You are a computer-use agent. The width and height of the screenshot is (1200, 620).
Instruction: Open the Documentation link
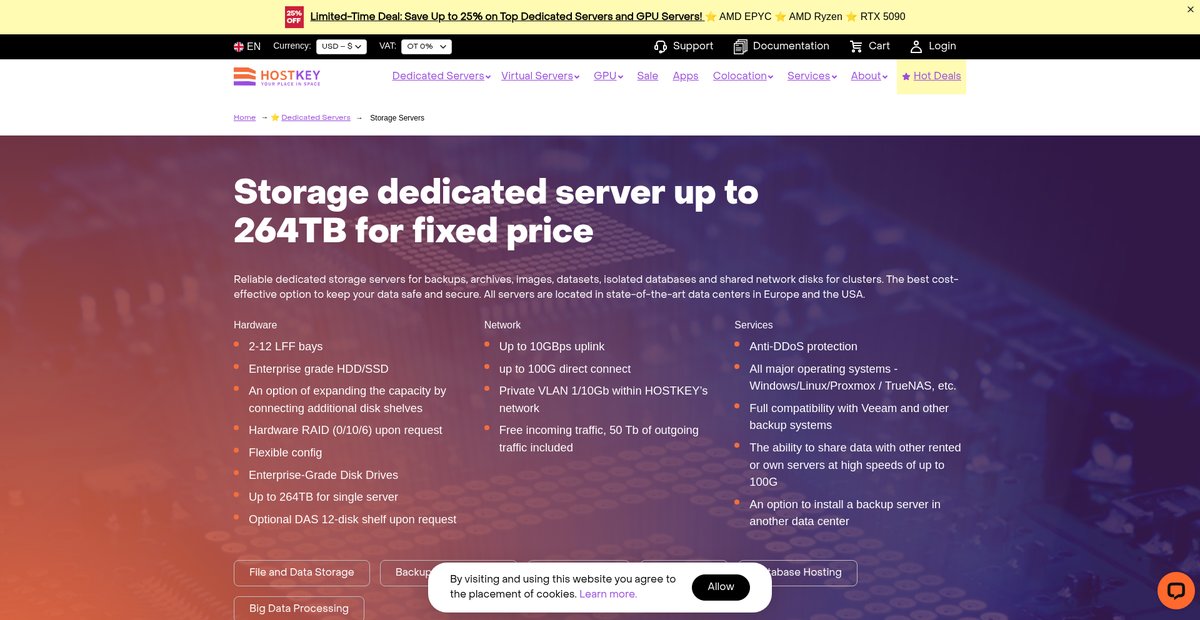click(x=791, y=46)
